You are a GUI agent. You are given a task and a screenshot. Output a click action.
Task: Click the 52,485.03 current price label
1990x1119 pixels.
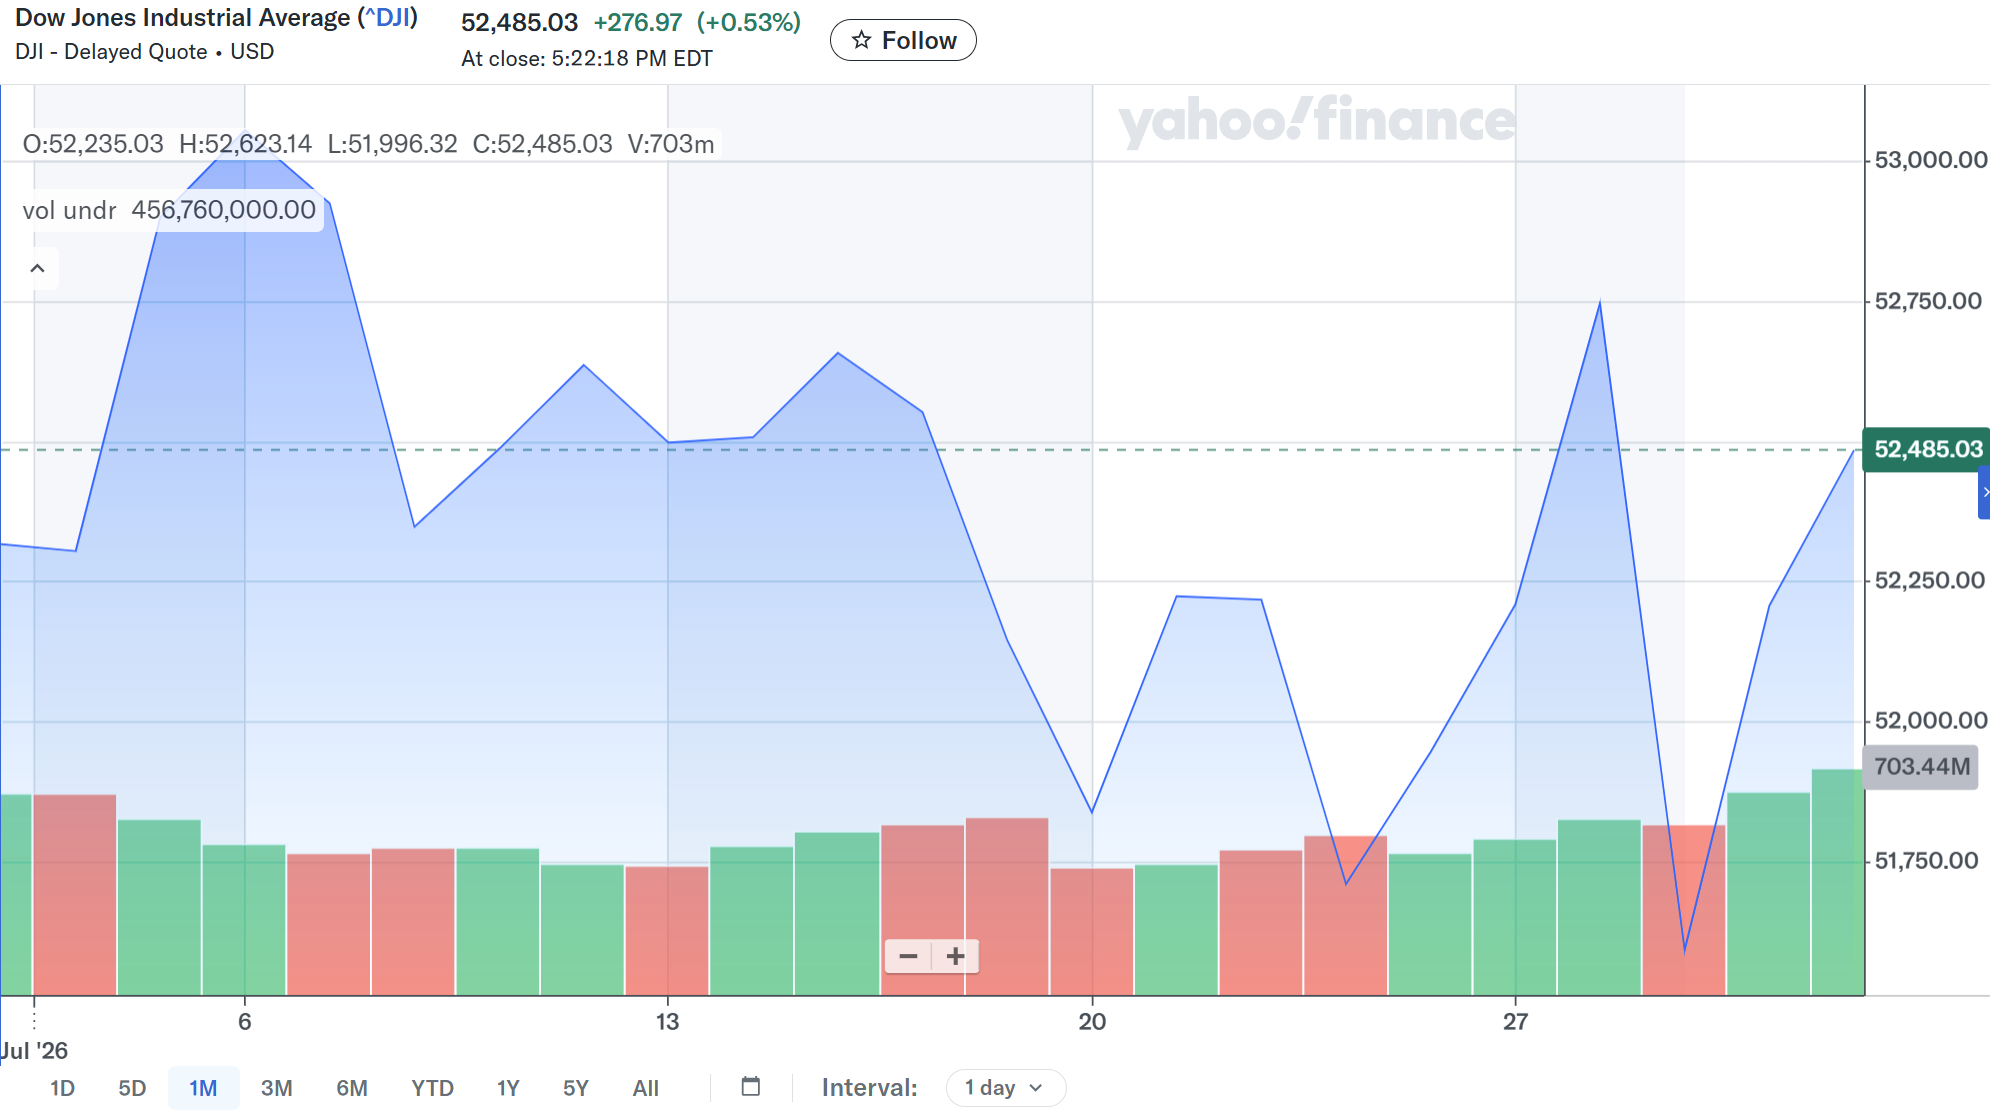[x=1926, y=449]
